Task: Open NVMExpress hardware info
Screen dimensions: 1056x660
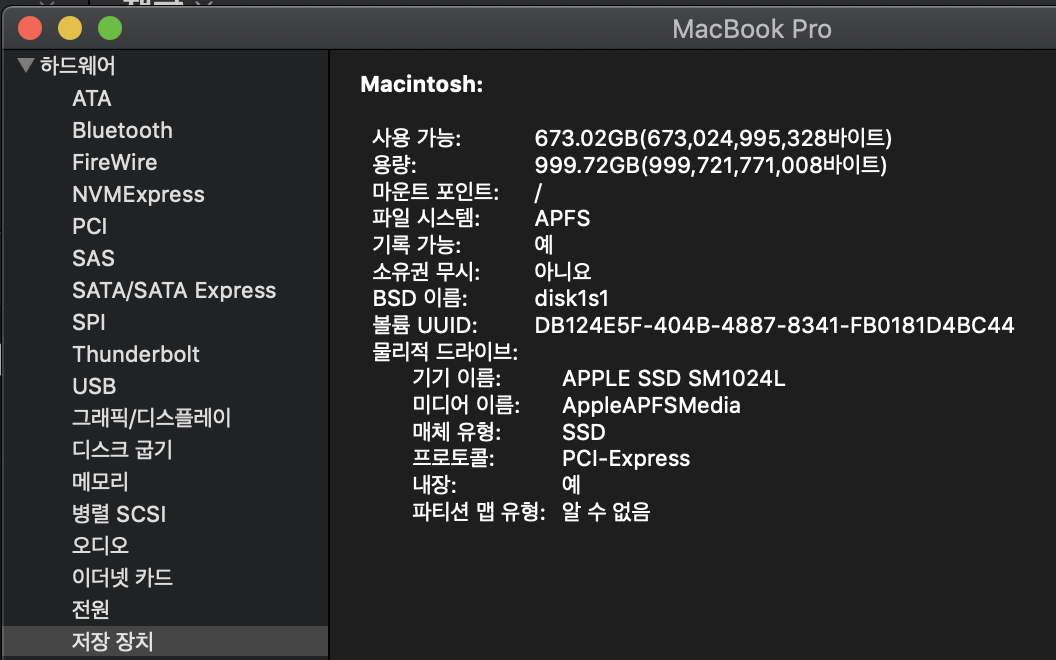Action: coord(138,194)
